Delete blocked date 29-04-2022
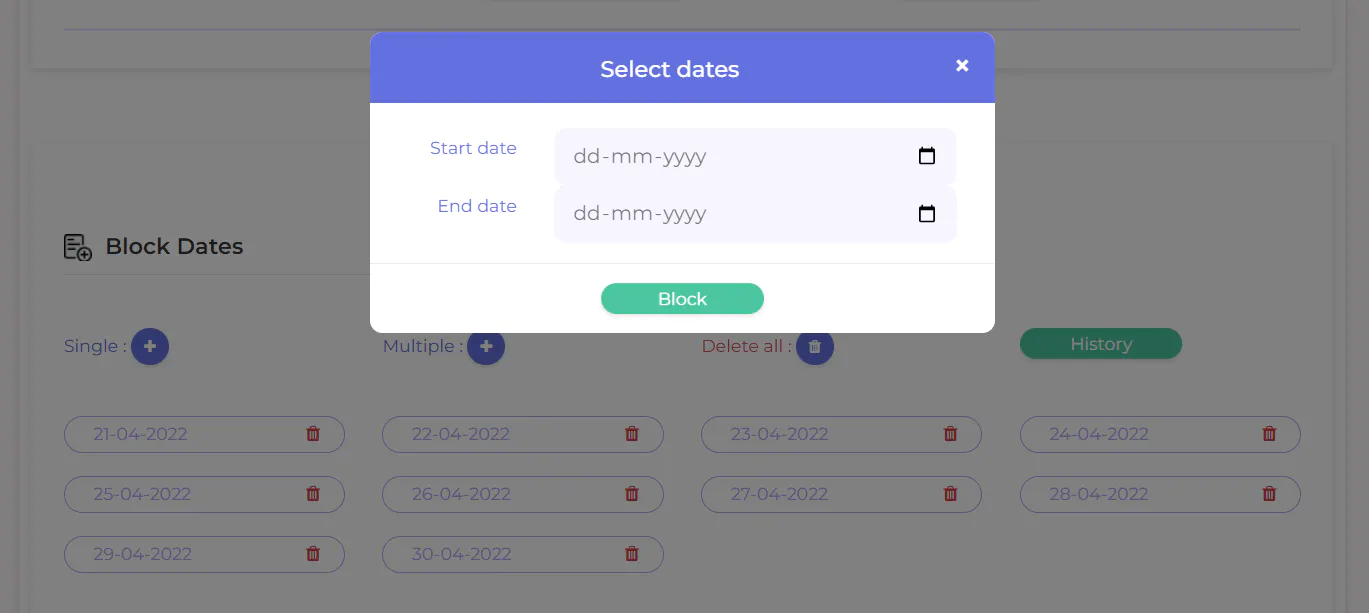The height and width of the screenshot is (613, 1369). pos(313,554)
